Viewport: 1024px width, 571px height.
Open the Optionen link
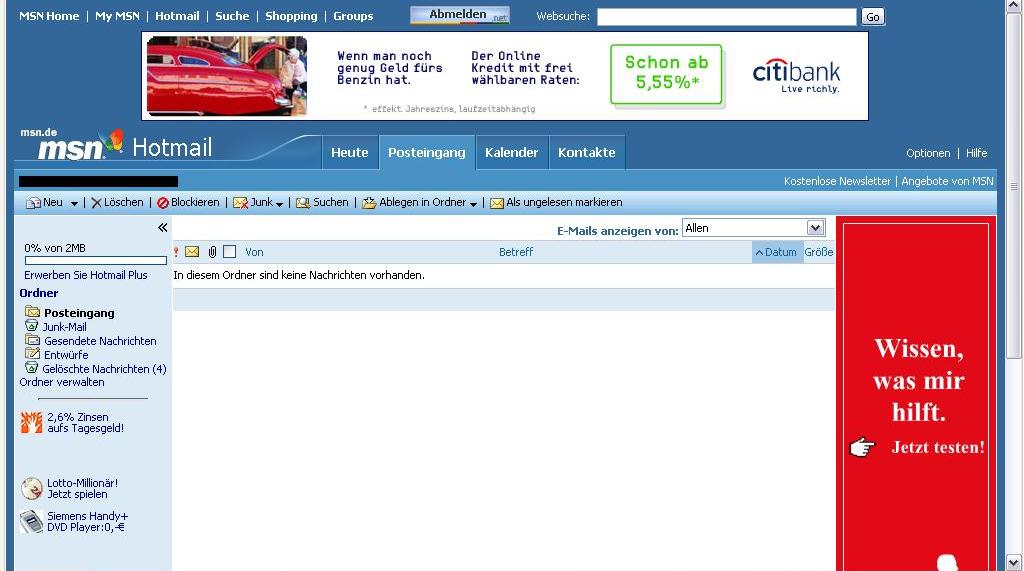point(928,153)
